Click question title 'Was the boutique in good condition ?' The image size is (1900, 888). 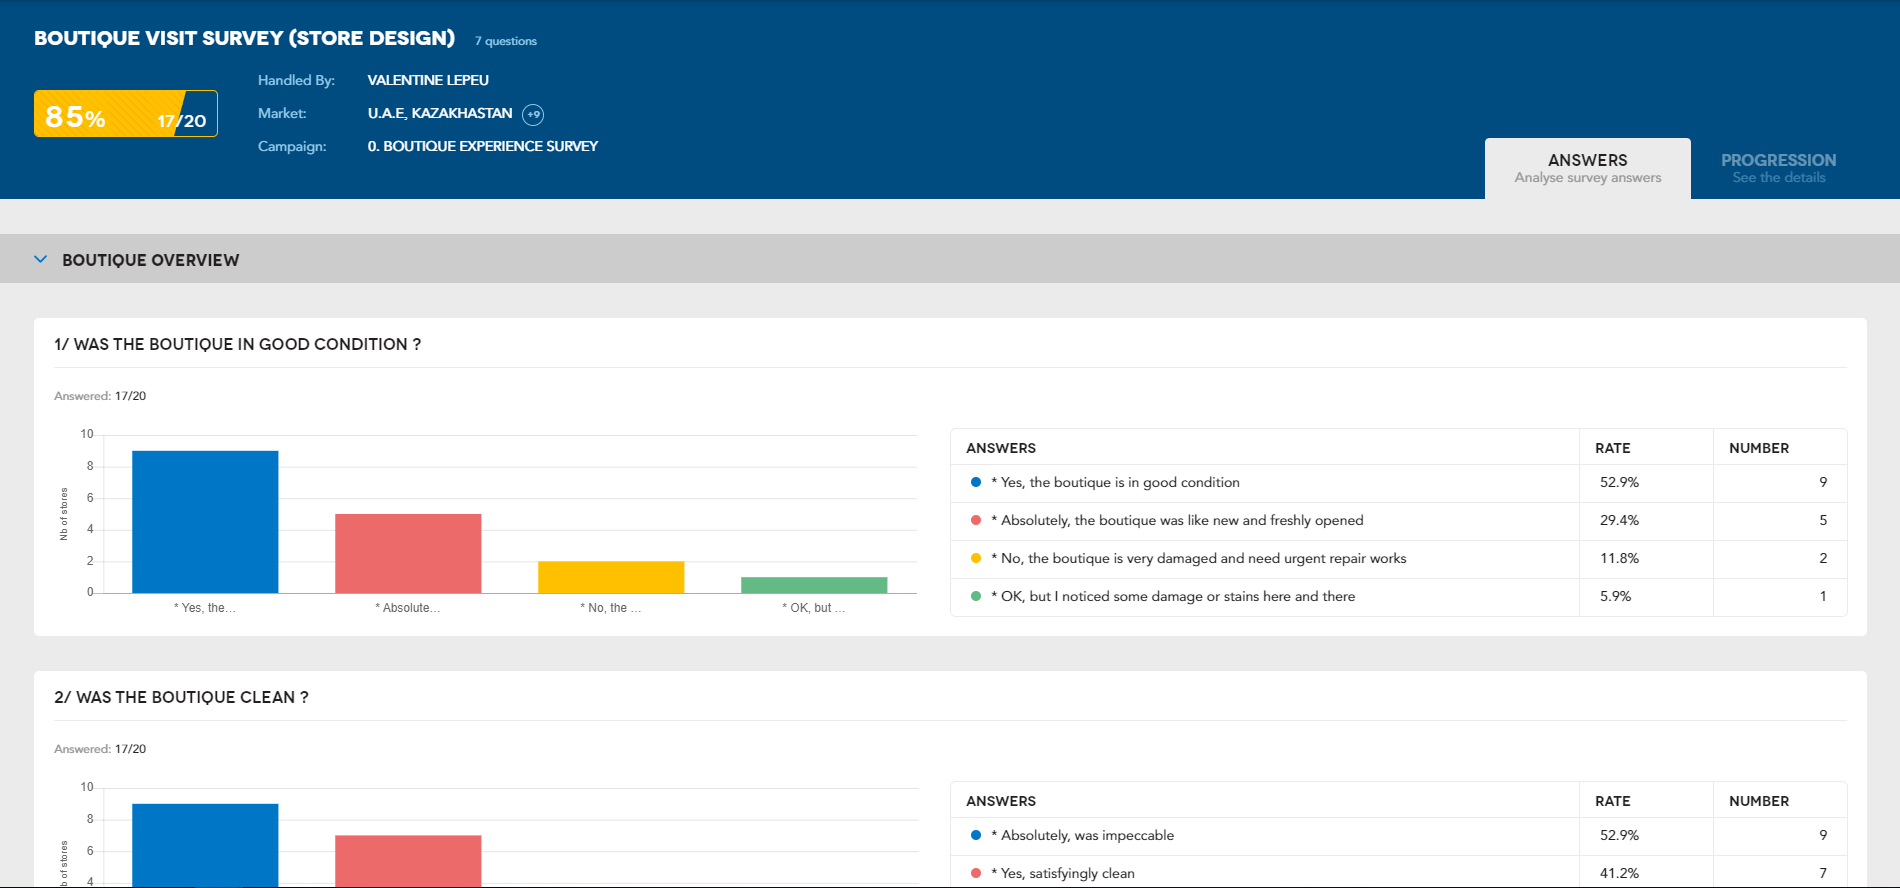238,344
